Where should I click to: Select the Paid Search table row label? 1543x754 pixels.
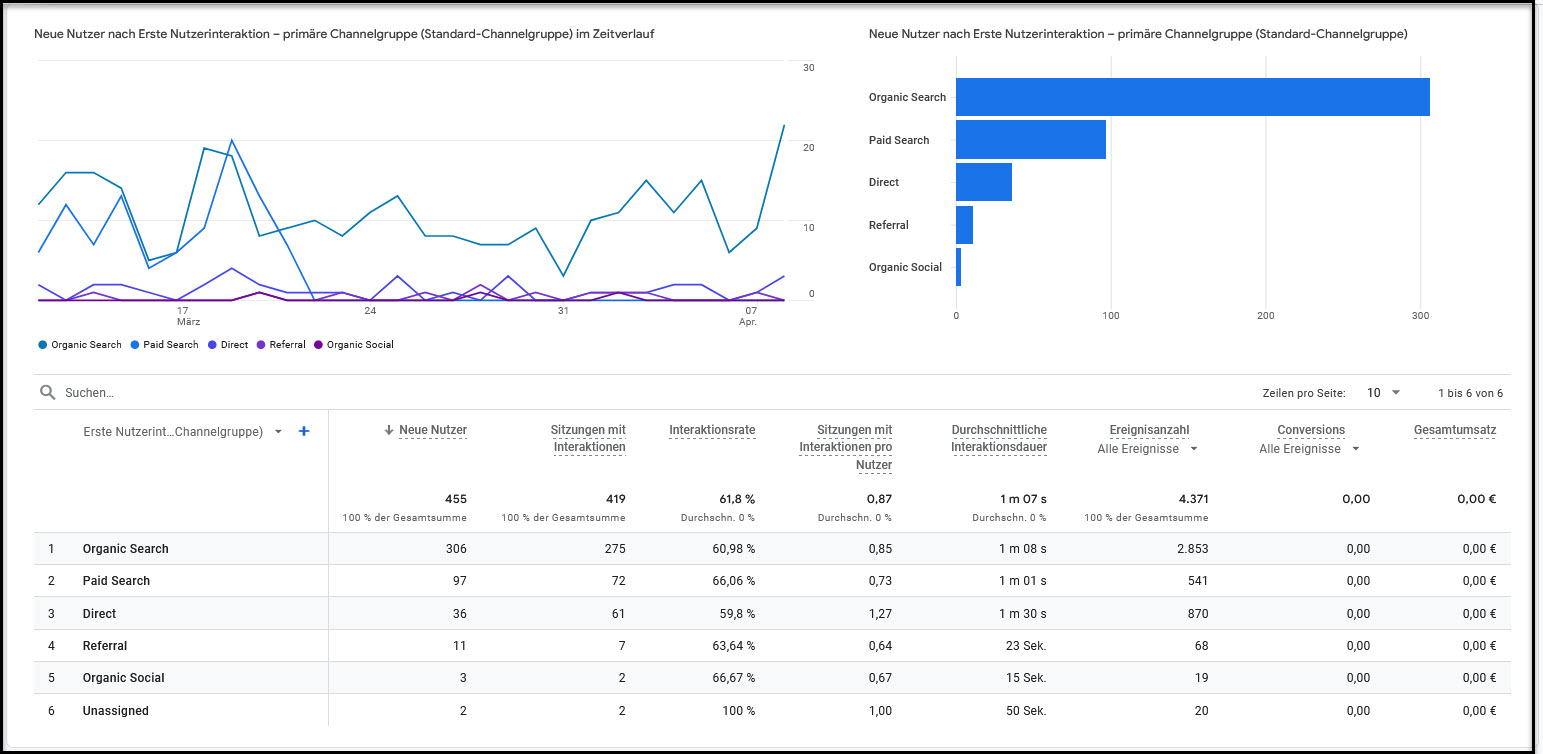tap(116, 581)
